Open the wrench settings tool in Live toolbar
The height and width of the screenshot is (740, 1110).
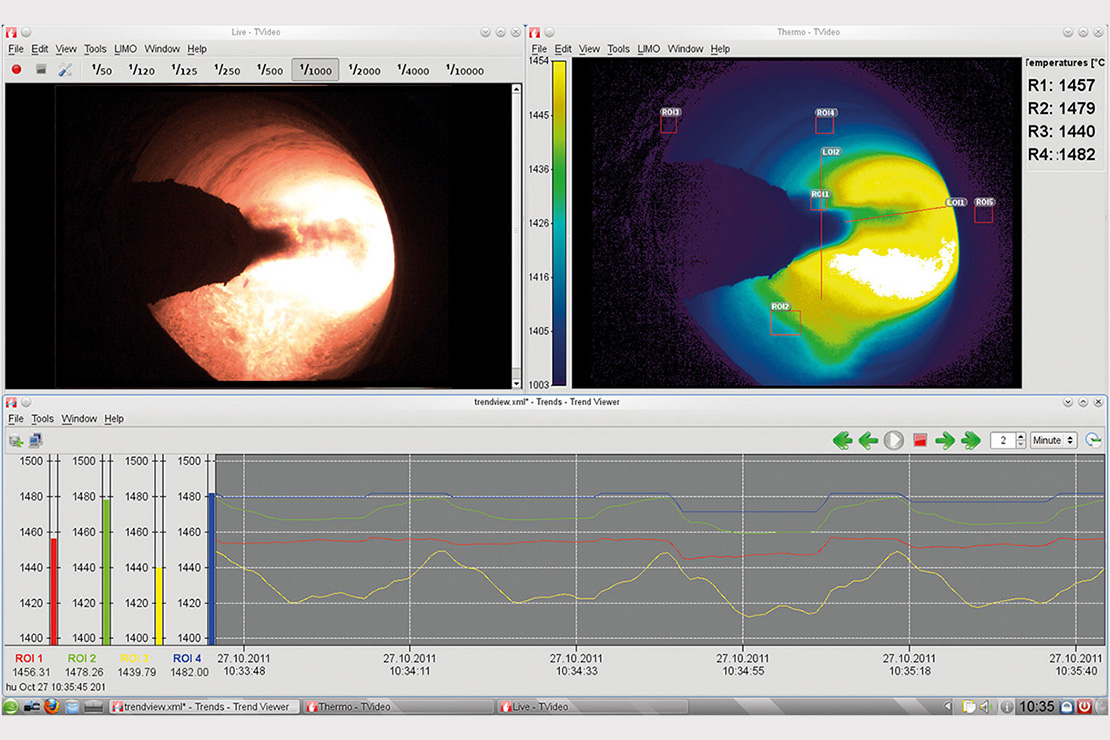(x=64, y=69)
